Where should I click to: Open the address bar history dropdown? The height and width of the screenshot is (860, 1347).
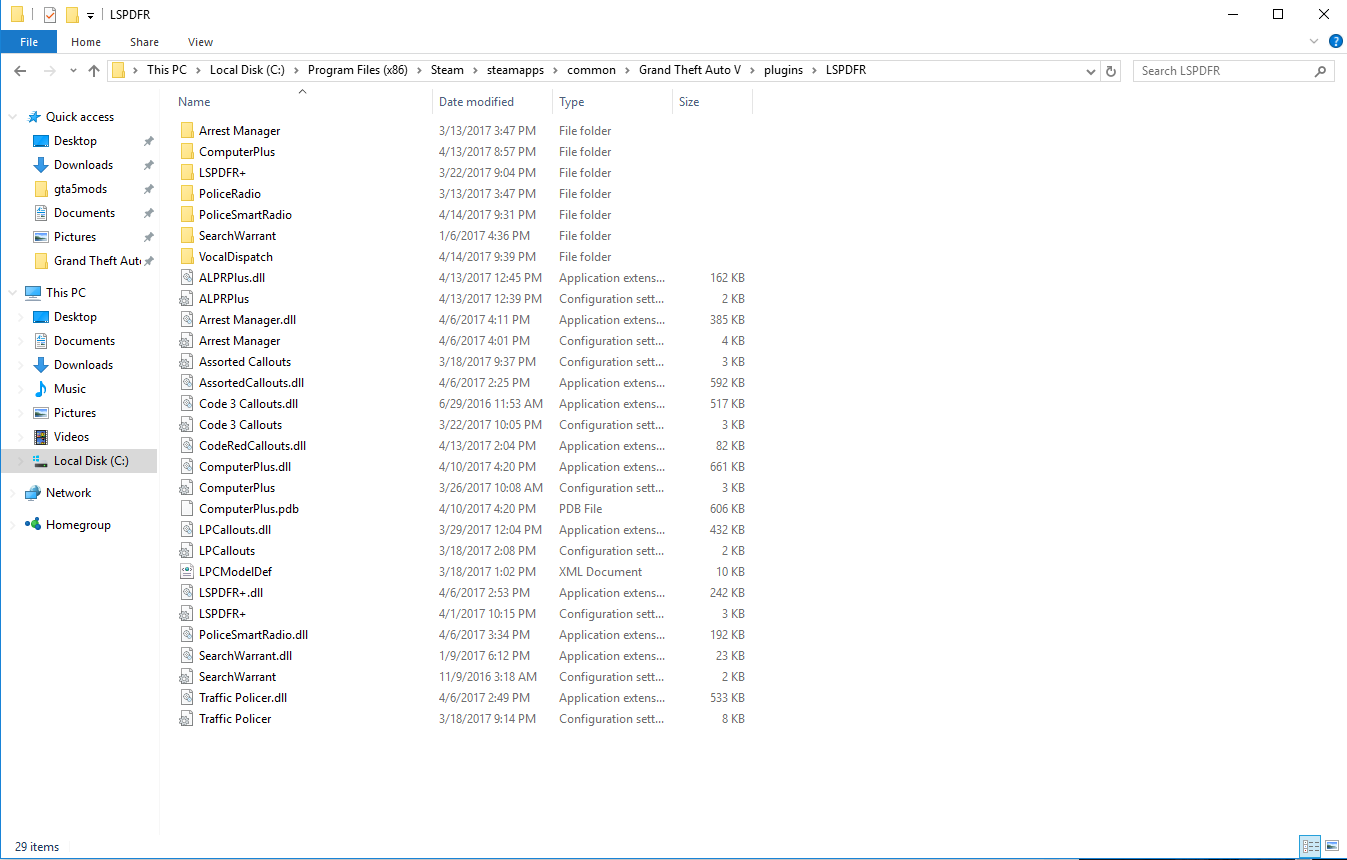[1090, 71]
